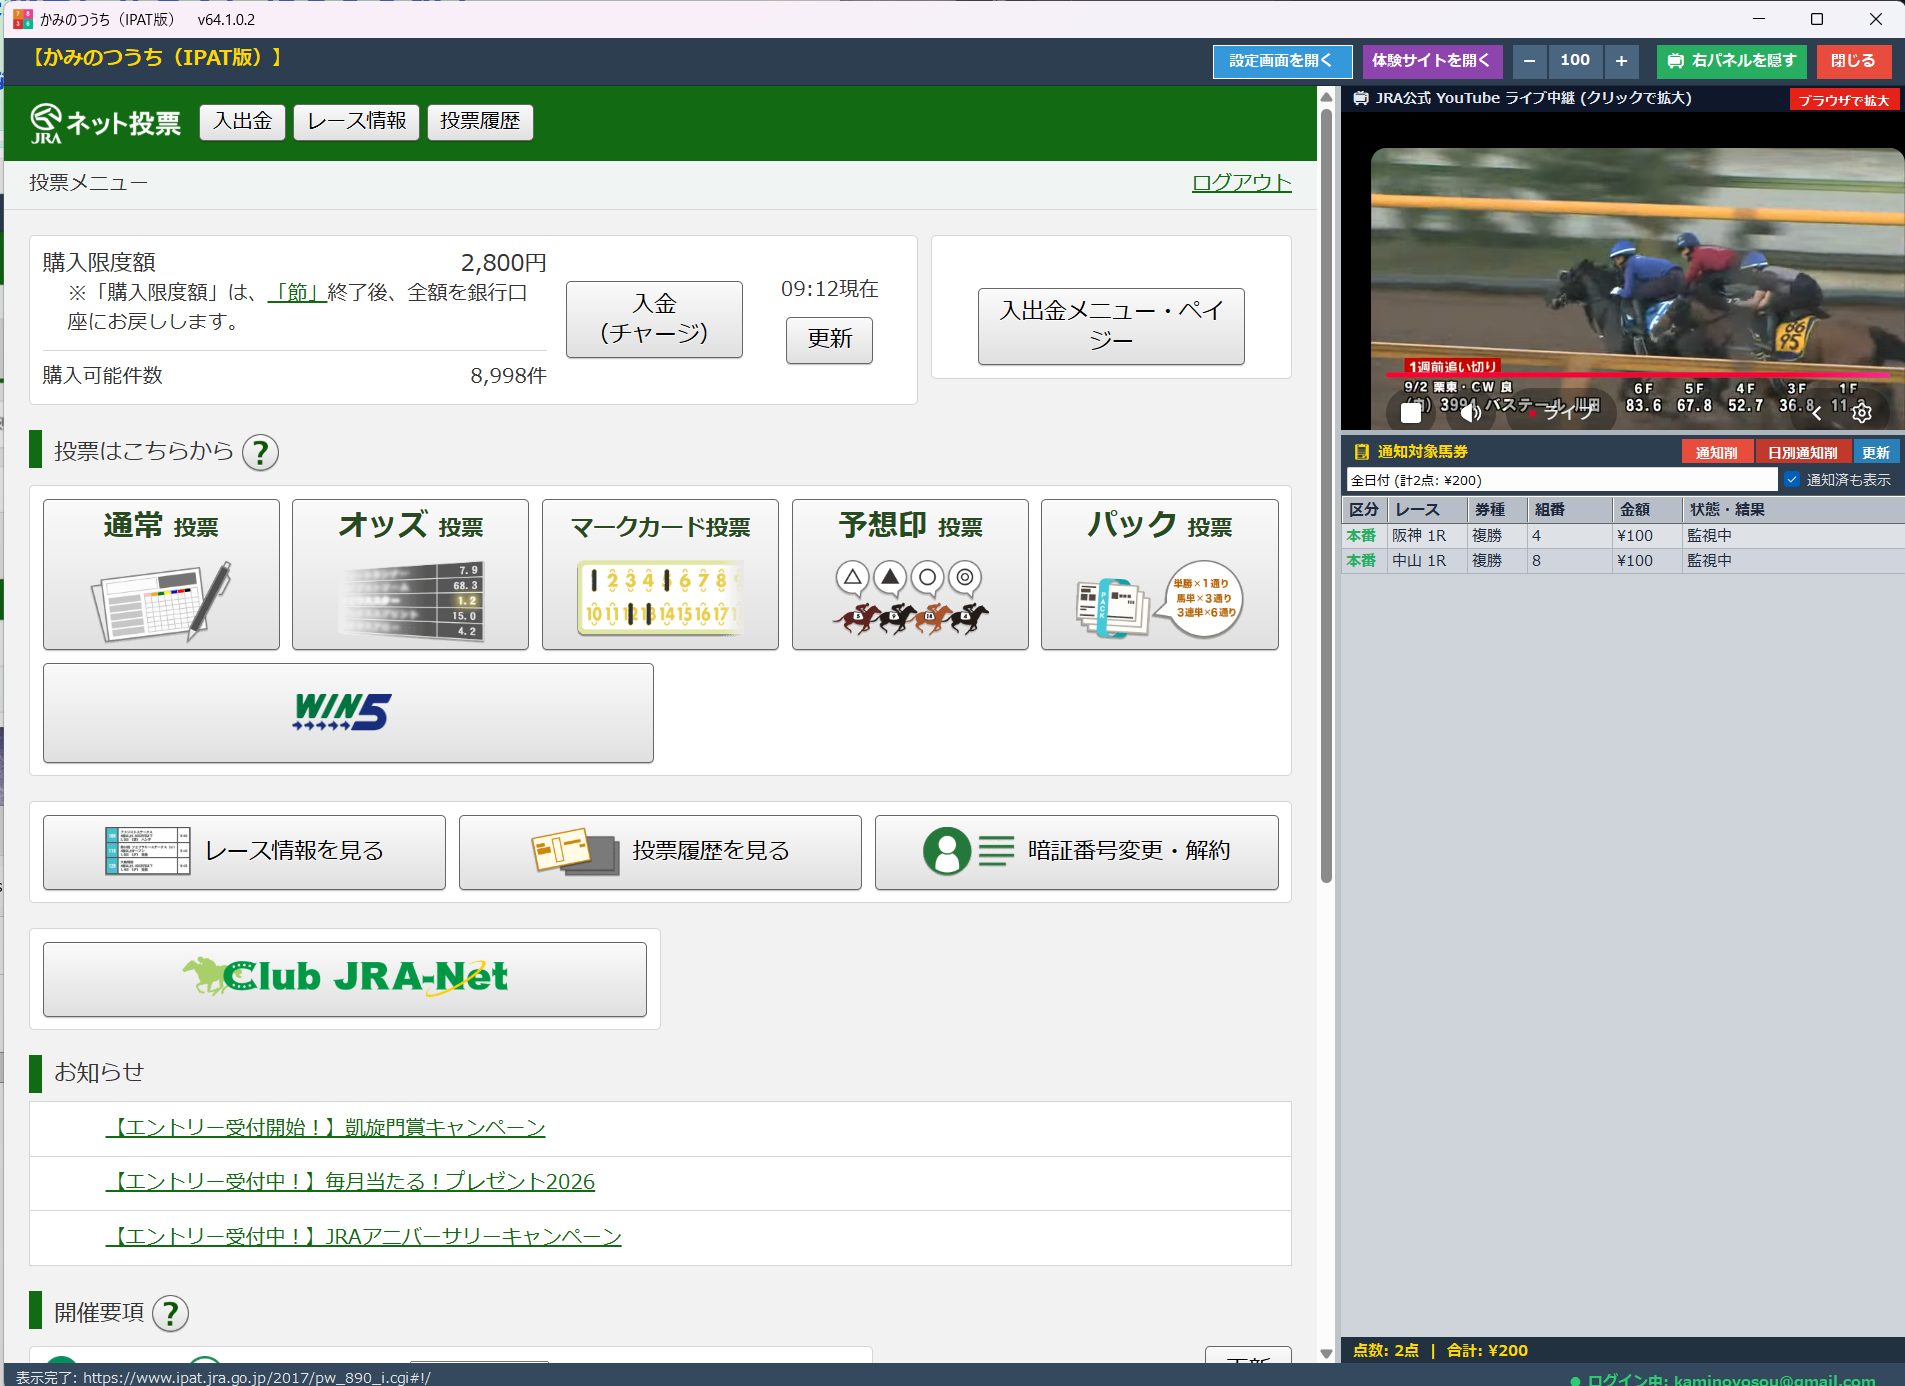Mute the live video volume icon

click(1471, 411)
